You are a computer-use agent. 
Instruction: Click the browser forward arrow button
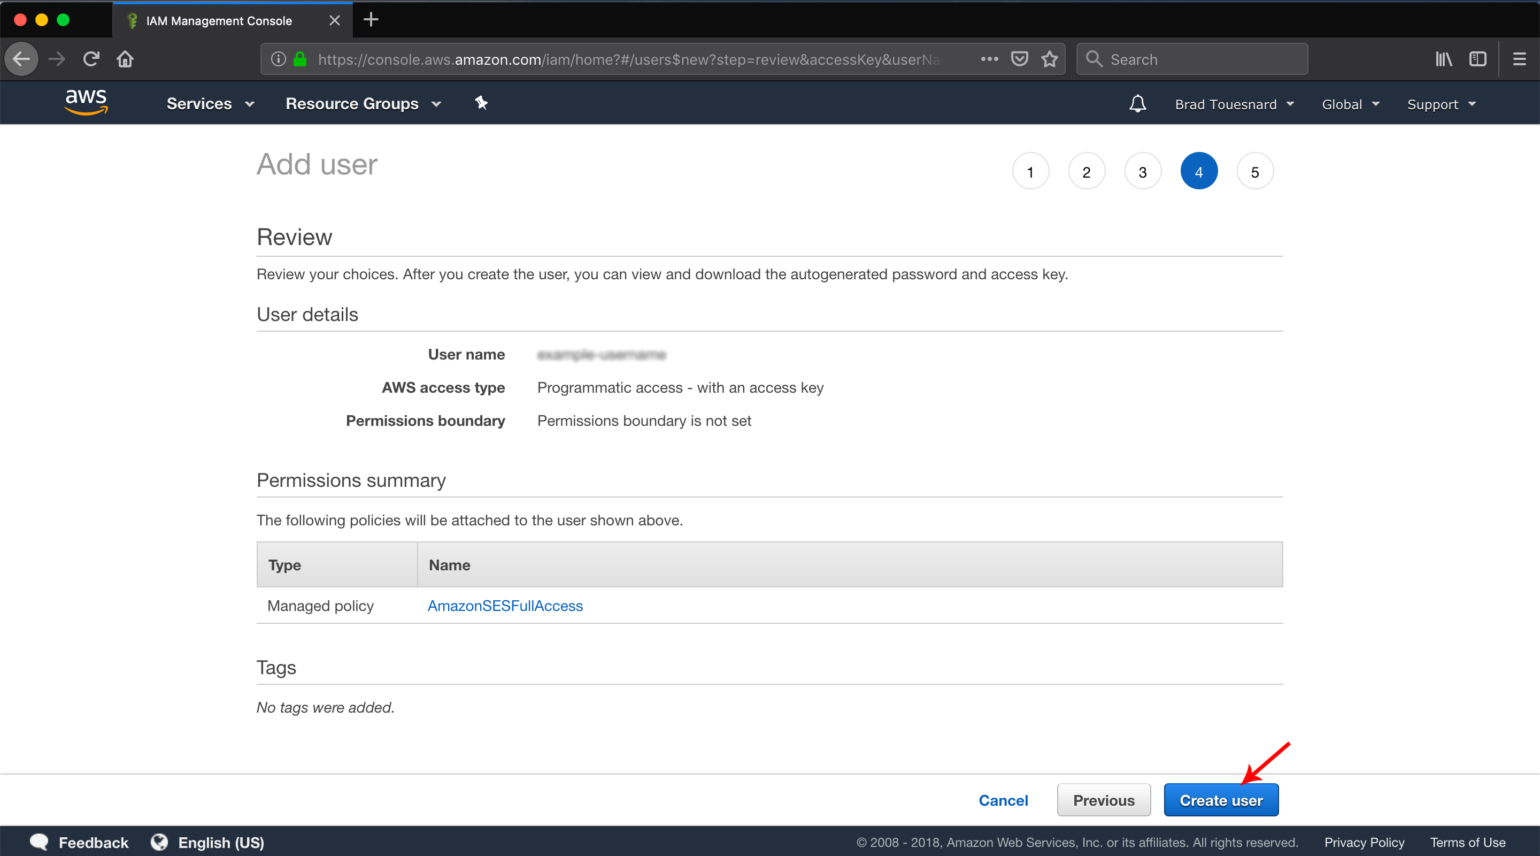click(x=57, y=59)
